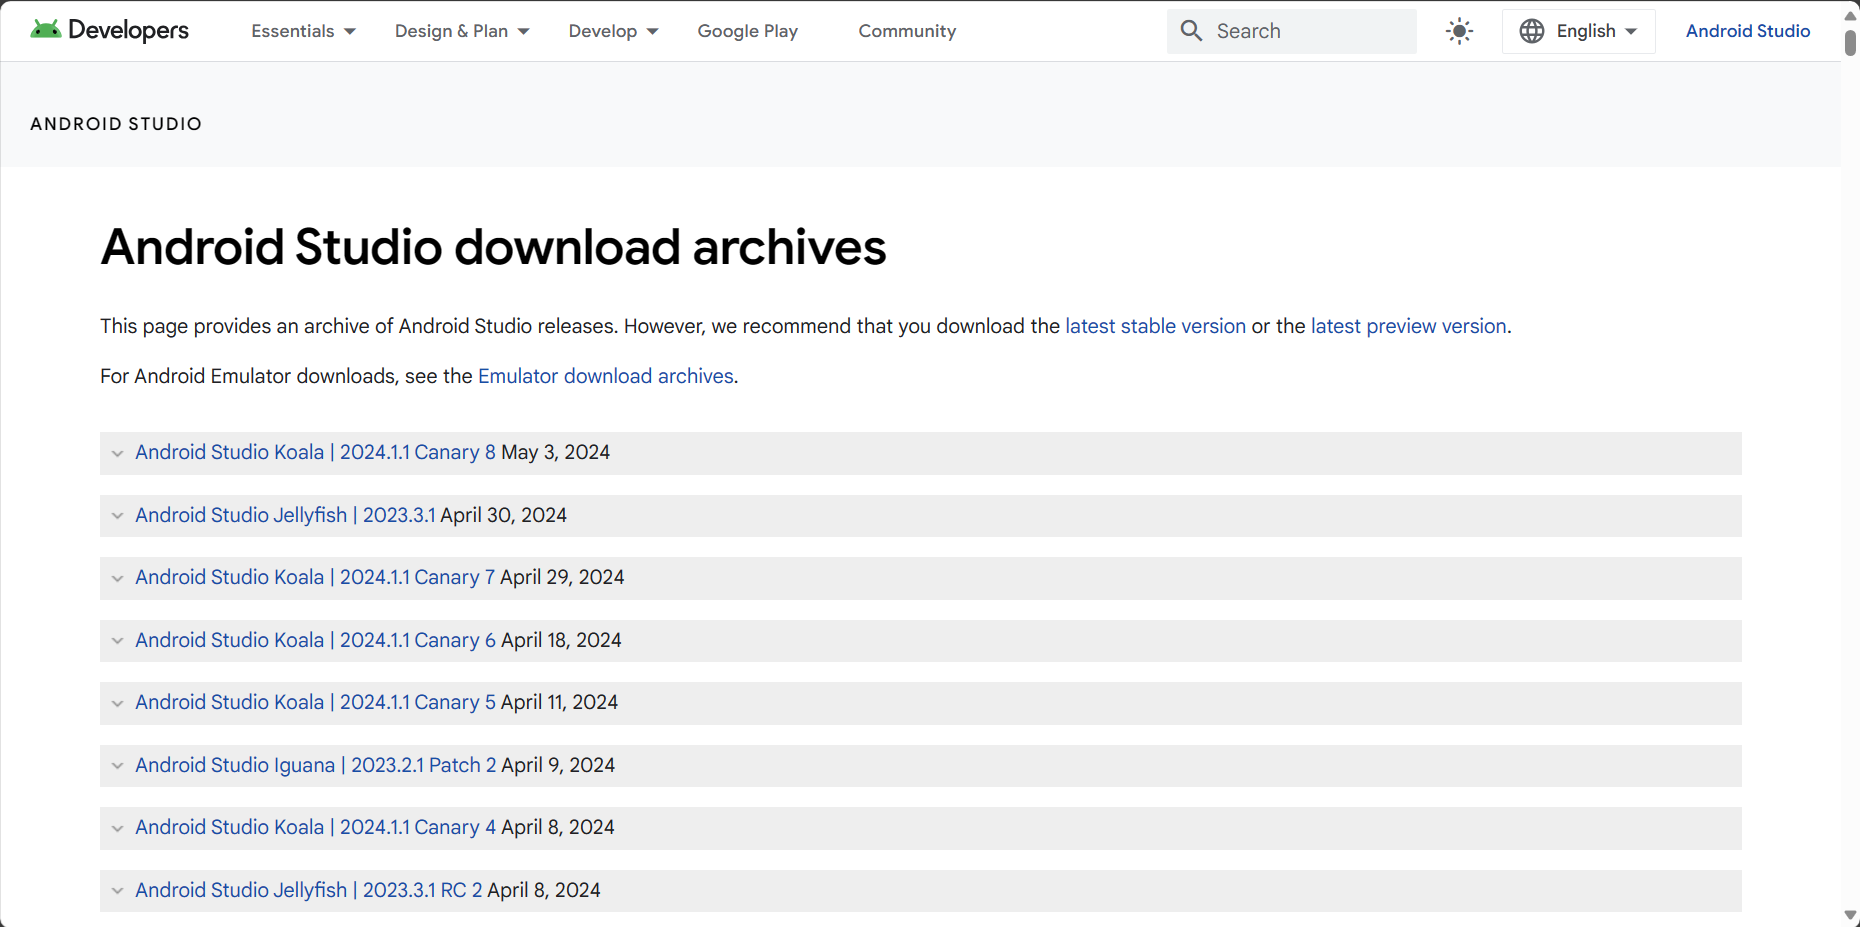Click Android Studio Koala Canary 5 link

[x=315, y=702]
